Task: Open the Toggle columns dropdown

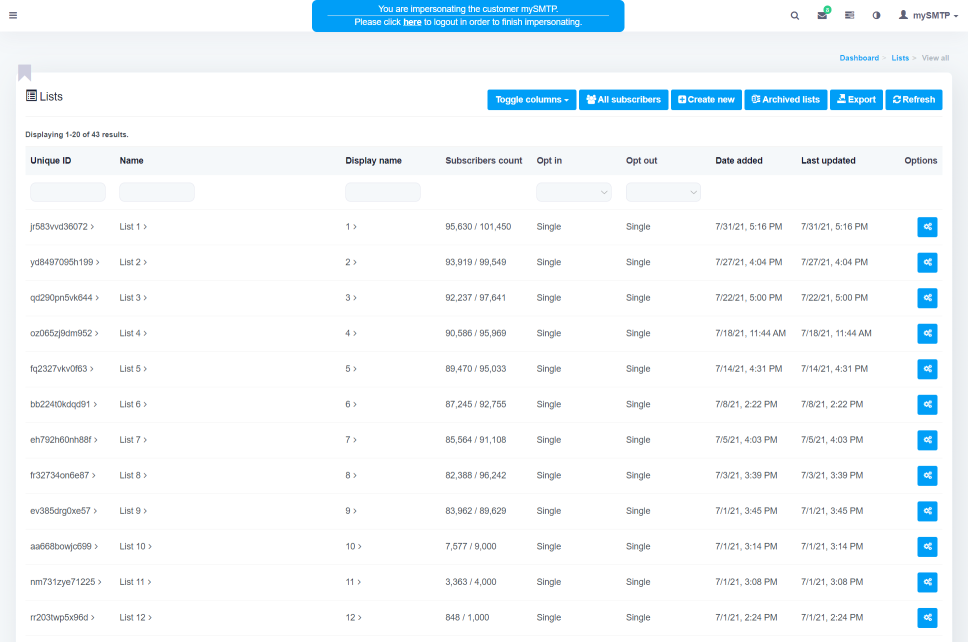Action: pyautogui.click(x=531, y=99)
